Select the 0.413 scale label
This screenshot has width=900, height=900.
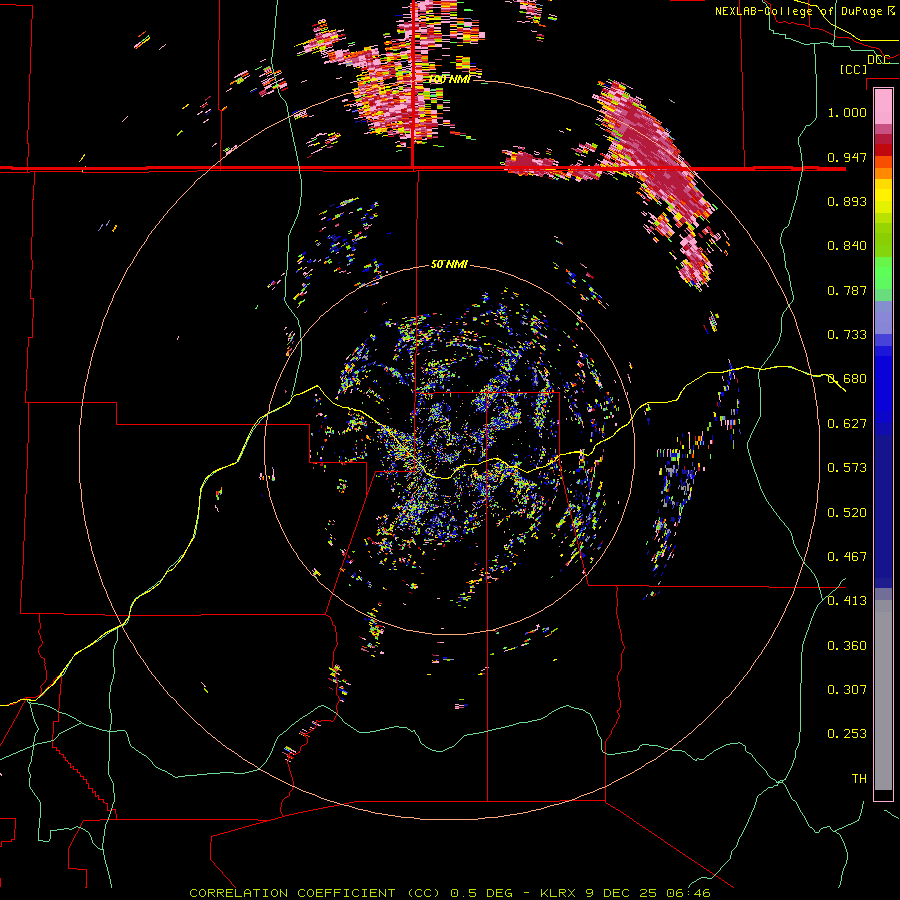(x=847, y=601)
